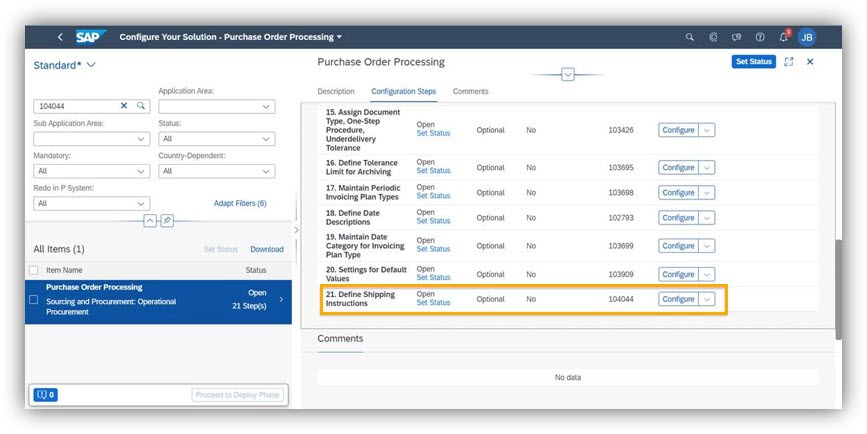Collapse the filter header with the up chevron
The height and width of the screenshot is (434, 867).
click(150, 221)
